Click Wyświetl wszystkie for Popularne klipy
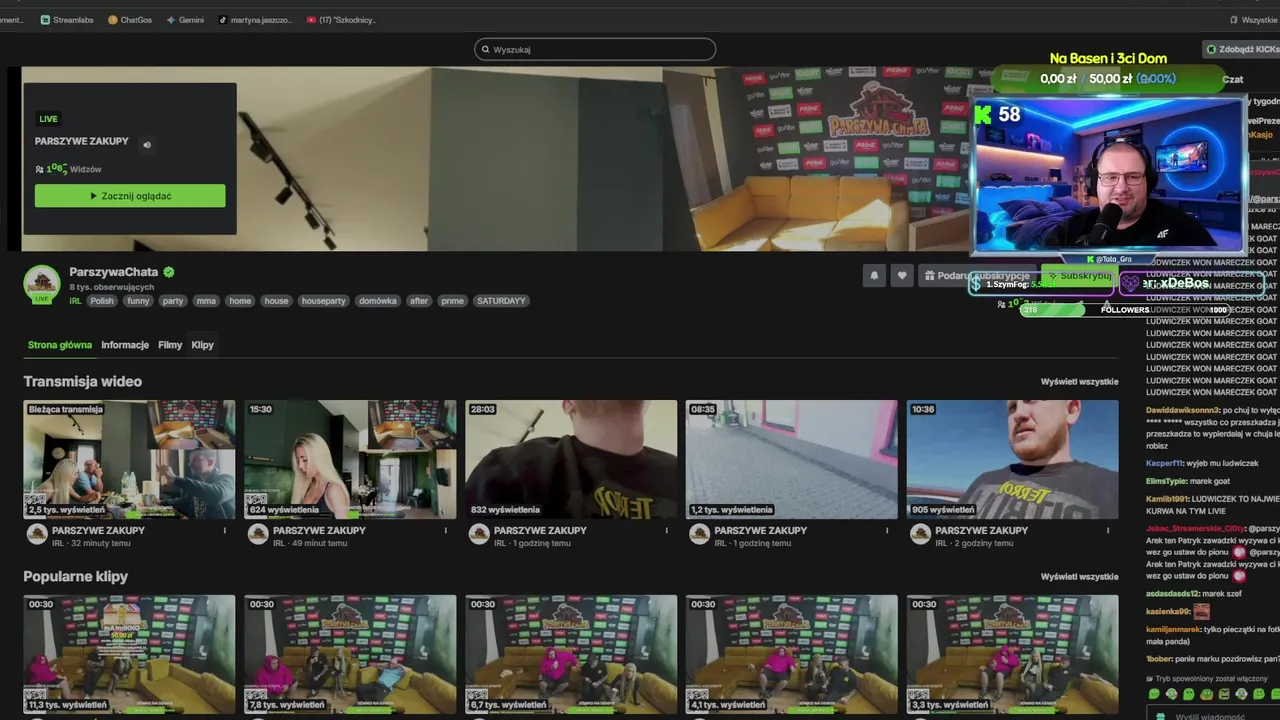The height and width of the screenshot is (720, 1280). coord(1079,577)
